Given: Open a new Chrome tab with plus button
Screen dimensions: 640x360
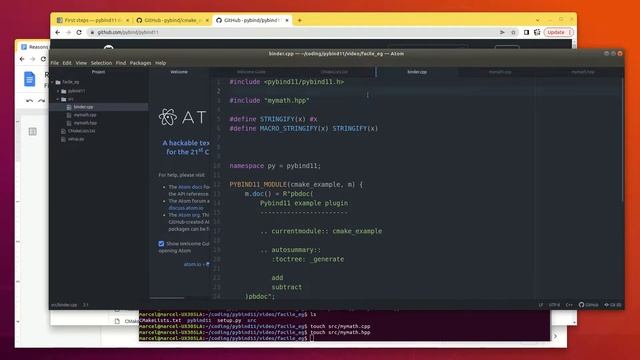Looking at the screenshot, I should 300,20.
